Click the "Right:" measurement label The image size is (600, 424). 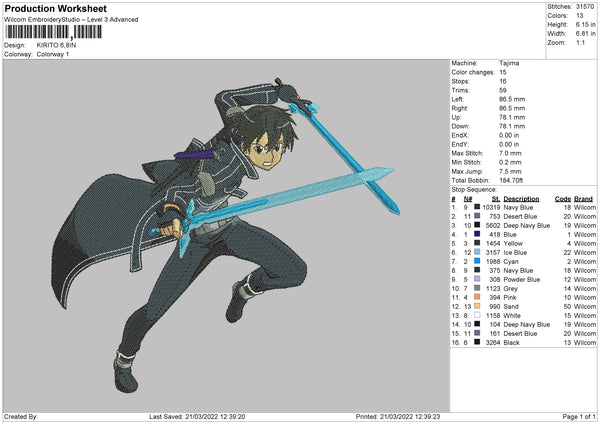(x=459, y=108)
